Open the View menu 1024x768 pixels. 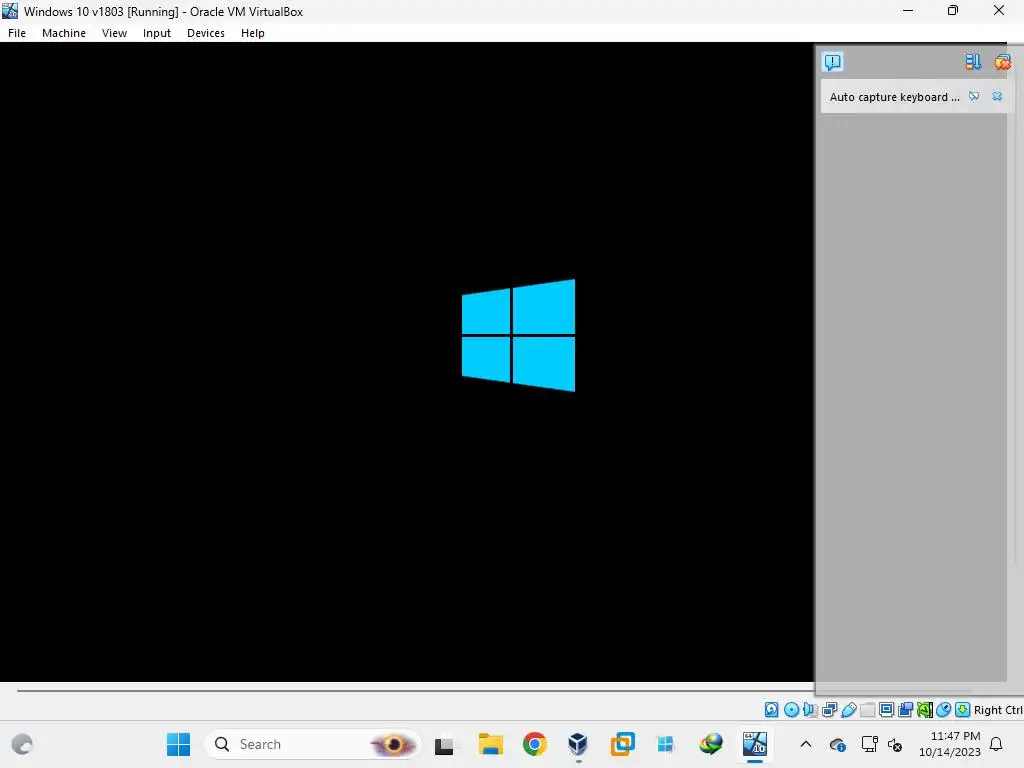click(114, 33)
